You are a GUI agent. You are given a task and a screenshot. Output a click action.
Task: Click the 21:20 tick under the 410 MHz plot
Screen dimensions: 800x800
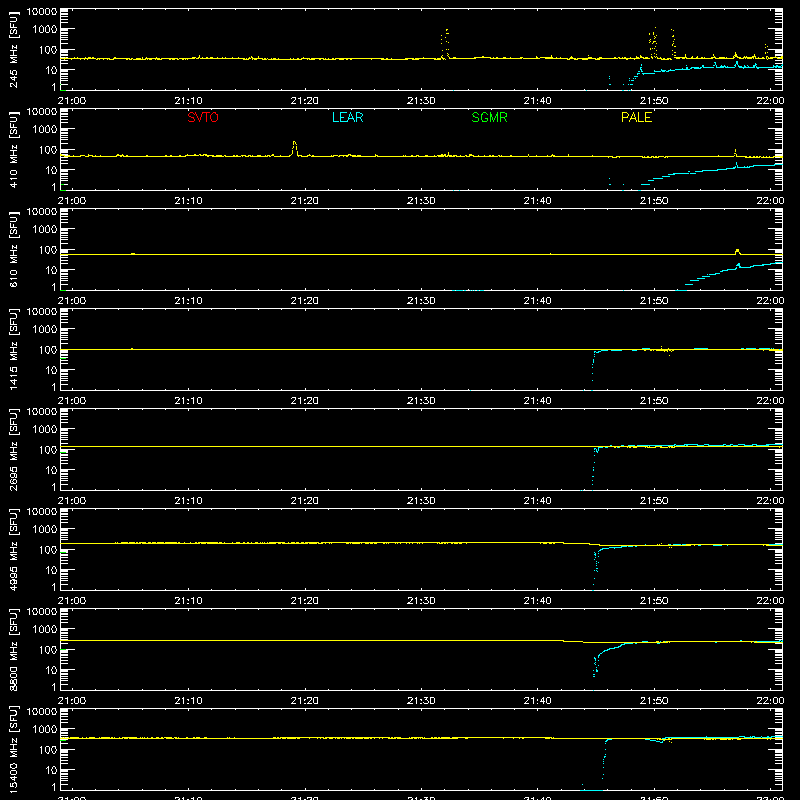click(305, 201)
